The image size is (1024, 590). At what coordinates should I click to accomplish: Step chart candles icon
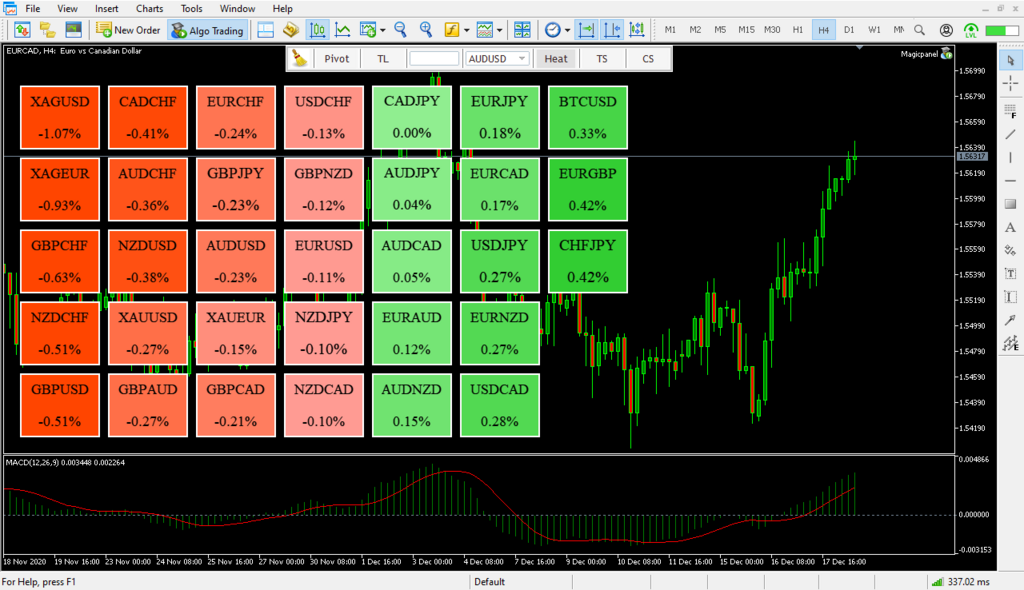(637, 30)
